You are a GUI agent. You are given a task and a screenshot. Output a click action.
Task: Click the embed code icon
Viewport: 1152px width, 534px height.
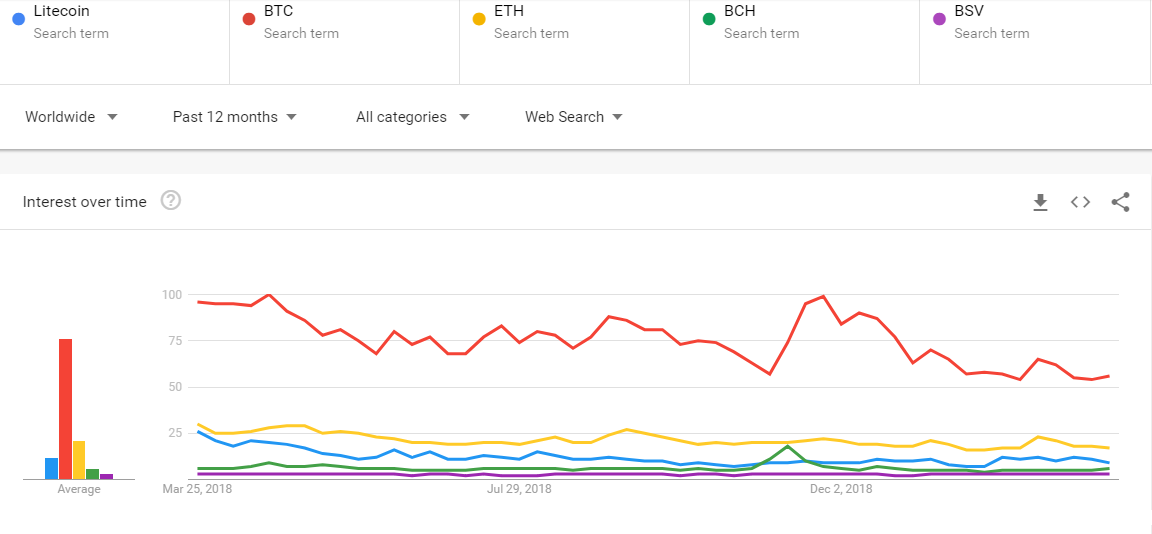[x=1080, y=202]
